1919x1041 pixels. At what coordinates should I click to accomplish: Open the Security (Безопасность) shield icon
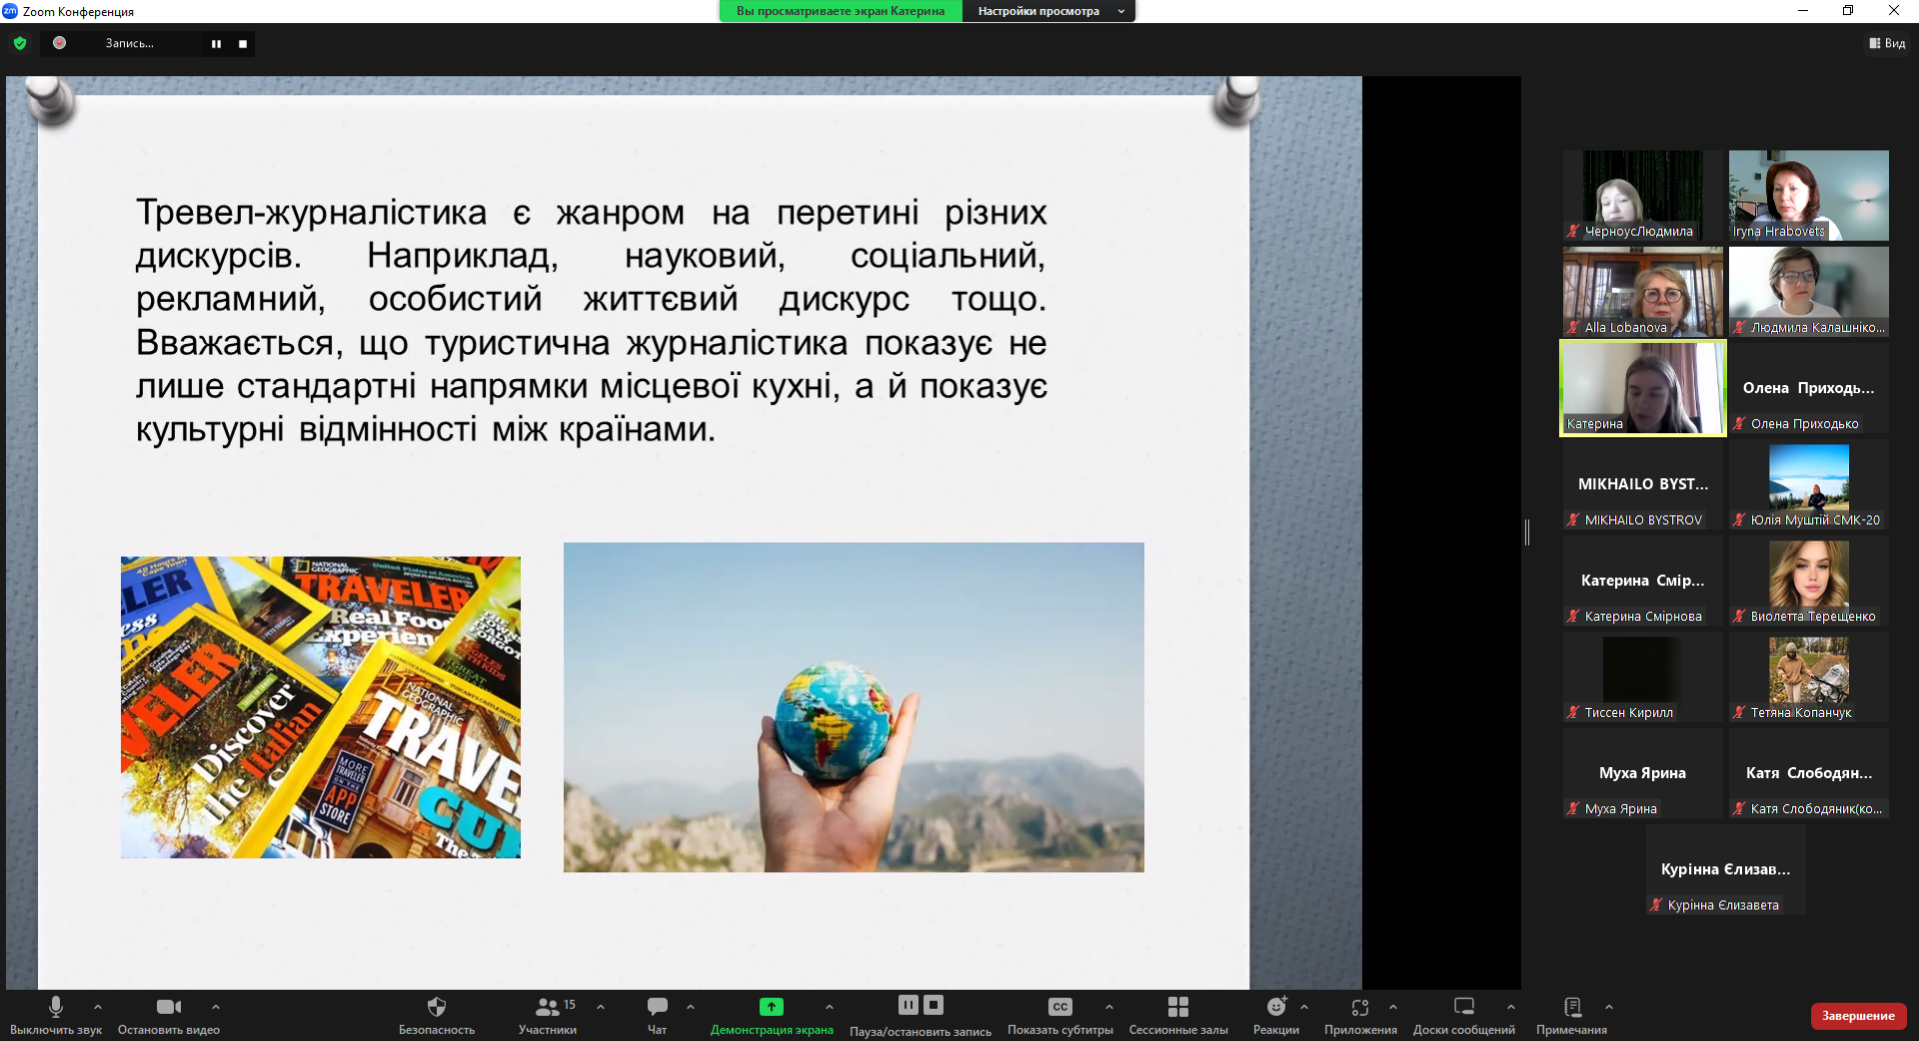coord(436,1007)
